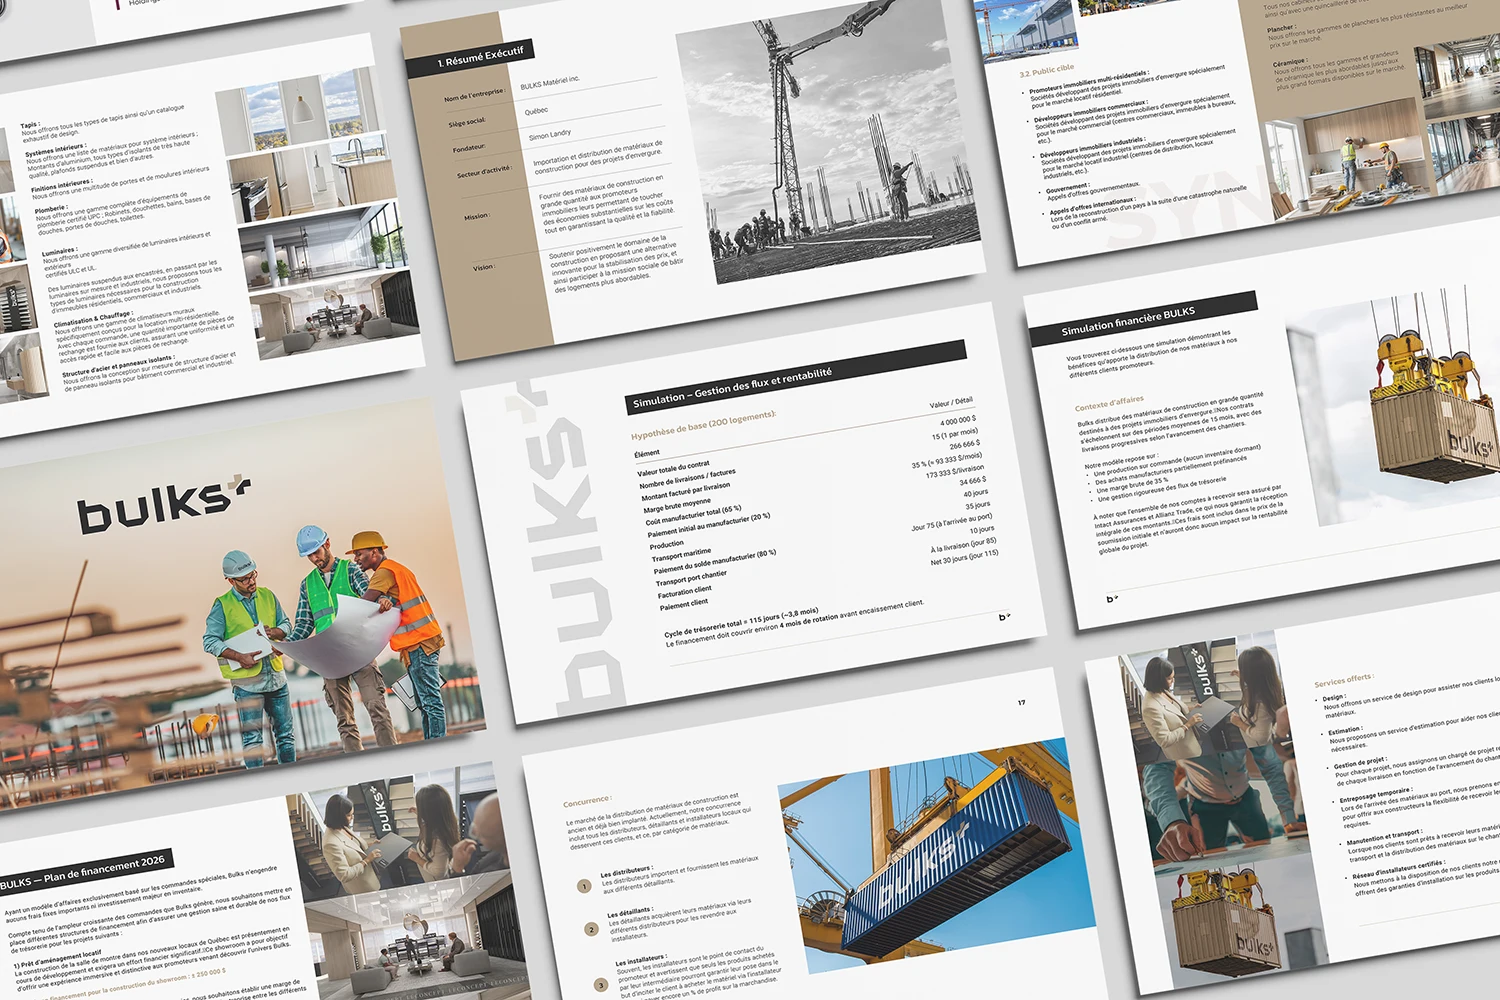
Task: Click the "Entreposage temporaire :" bullet
Action: 1375,796
